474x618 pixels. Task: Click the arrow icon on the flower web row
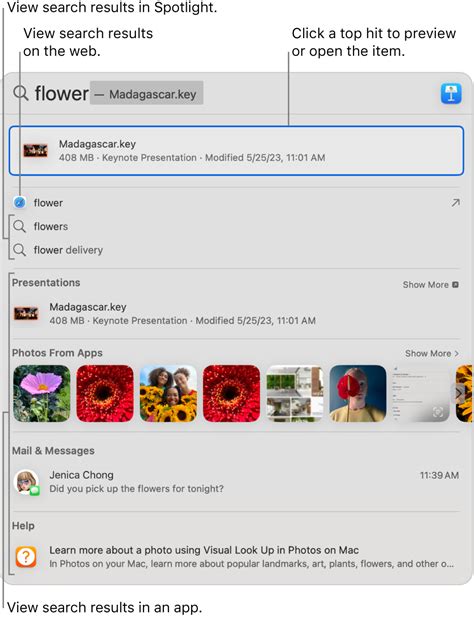pos(455,203)
